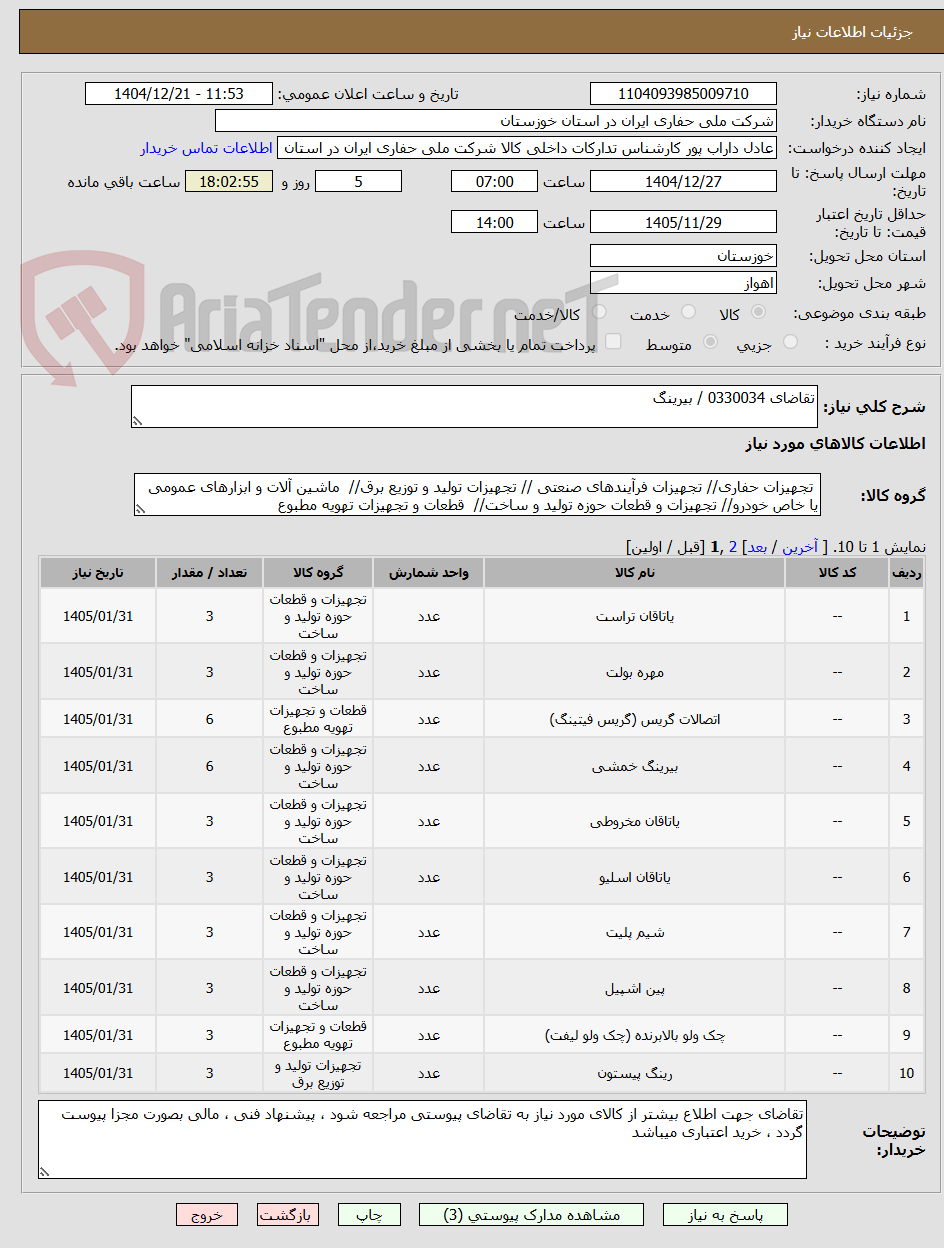Image resolution: width=944 pixels, height=1248 pixels.
Task: Open the اطلاعات تماس خریدار link
Action: pos(206,148)
